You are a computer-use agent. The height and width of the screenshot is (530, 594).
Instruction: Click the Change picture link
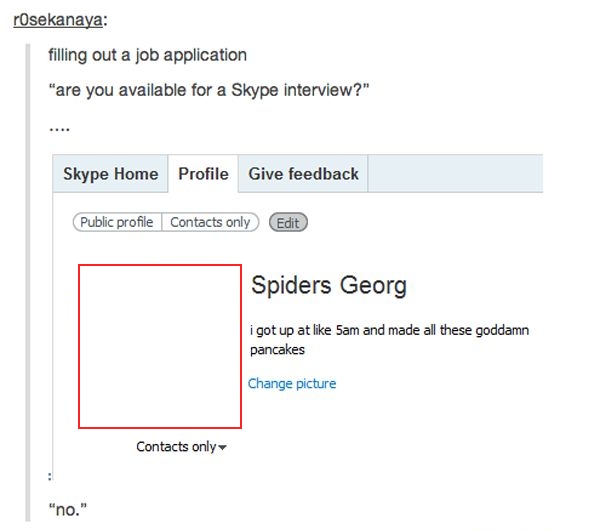[292, 383]
